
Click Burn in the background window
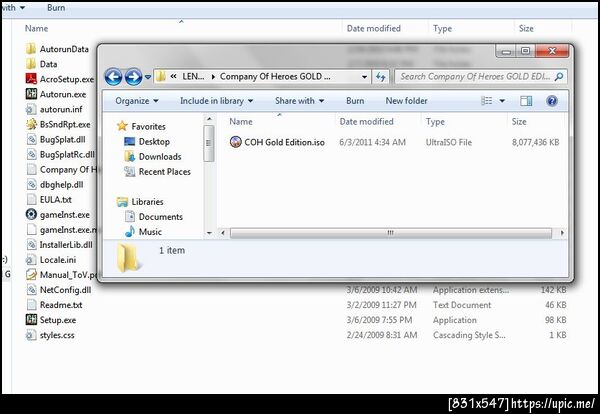[56, 7]
